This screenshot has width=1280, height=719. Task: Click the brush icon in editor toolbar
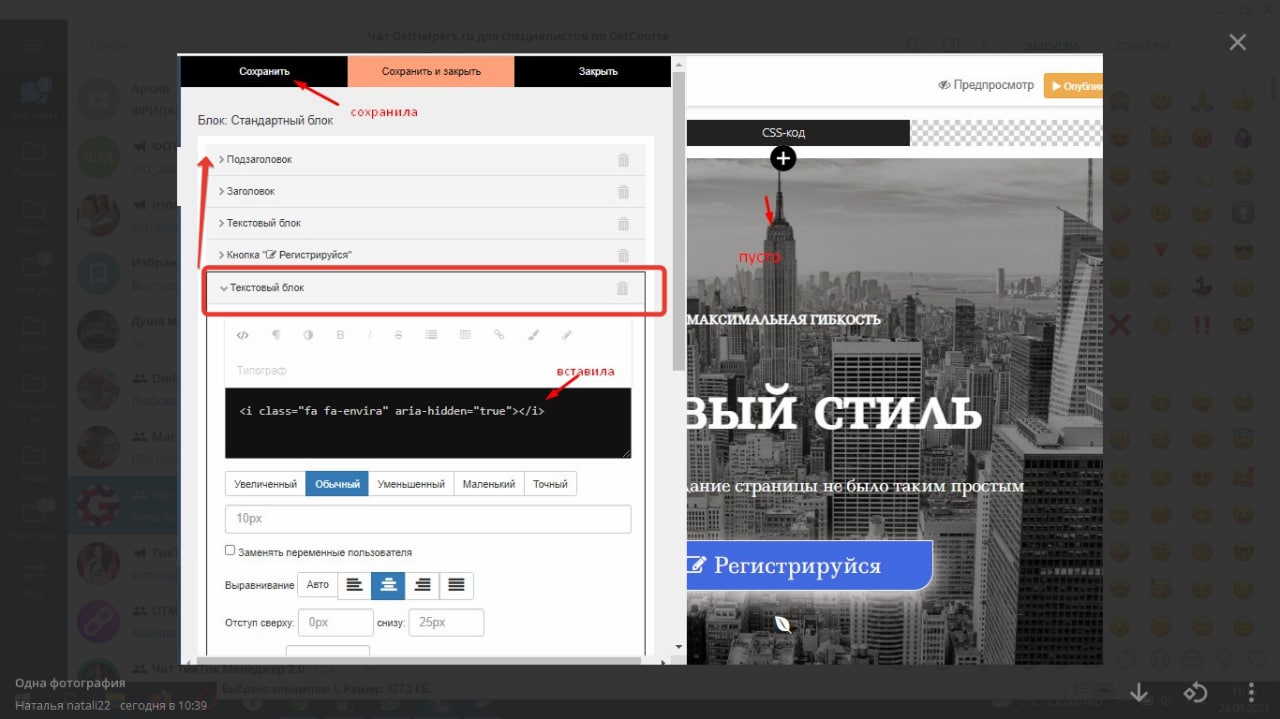[x=533, y=335]
